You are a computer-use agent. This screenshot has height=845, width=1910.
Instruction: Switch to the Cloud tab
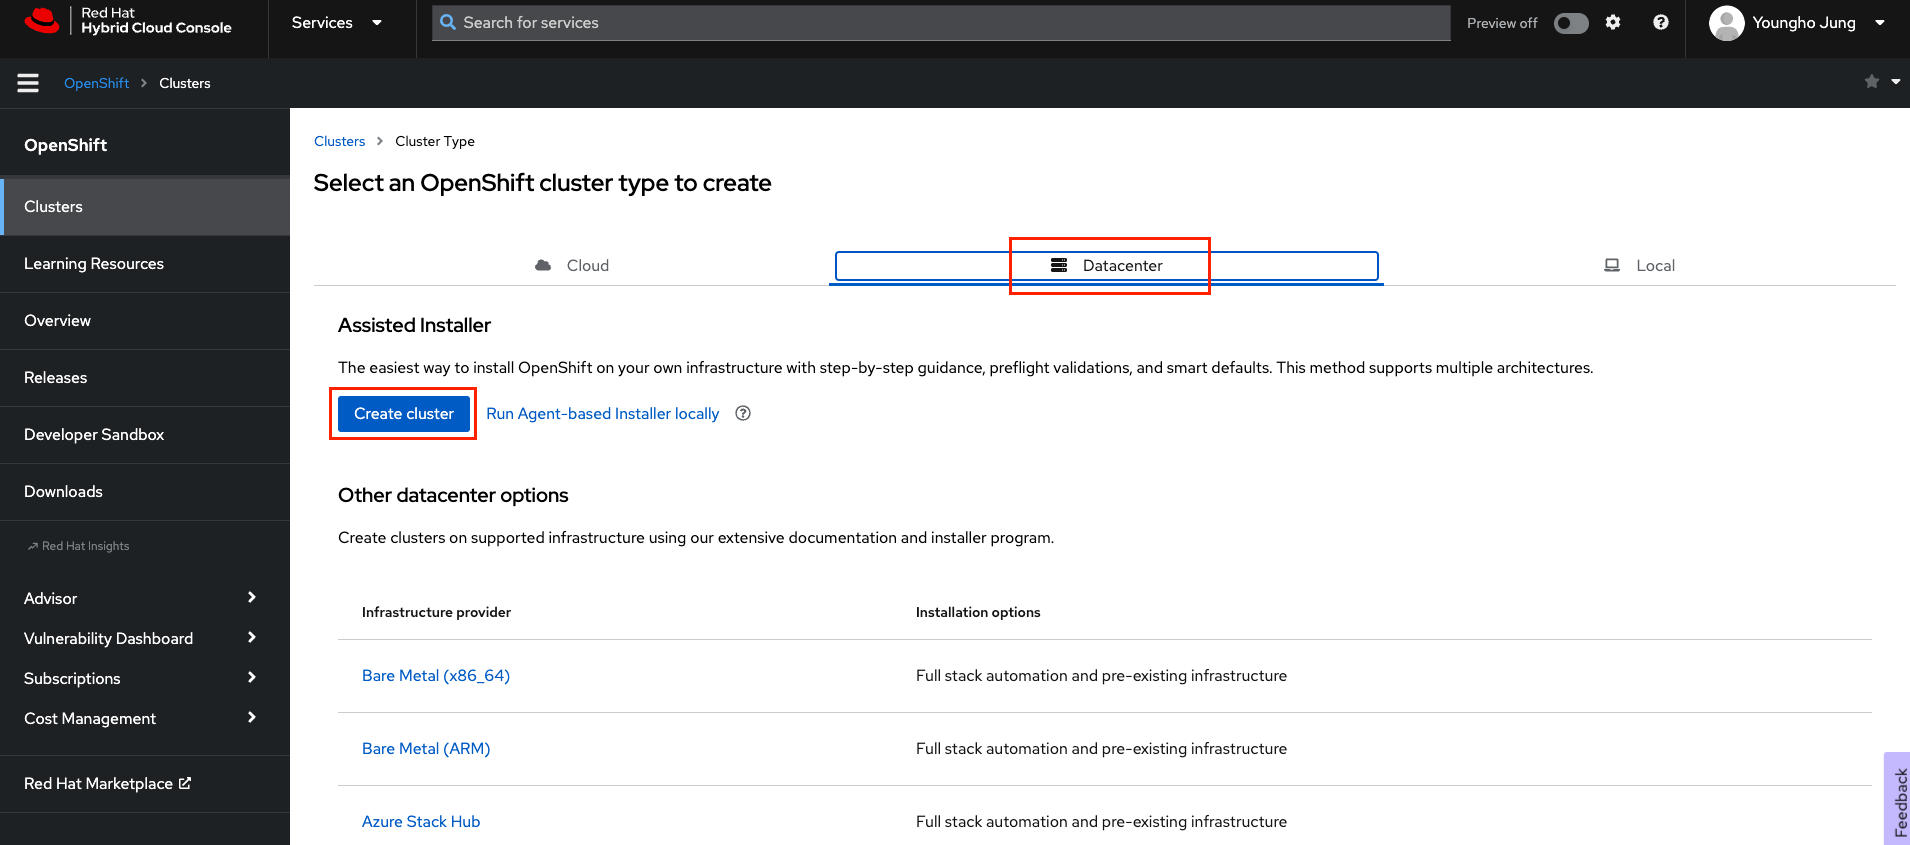click(x=572, y=265)
